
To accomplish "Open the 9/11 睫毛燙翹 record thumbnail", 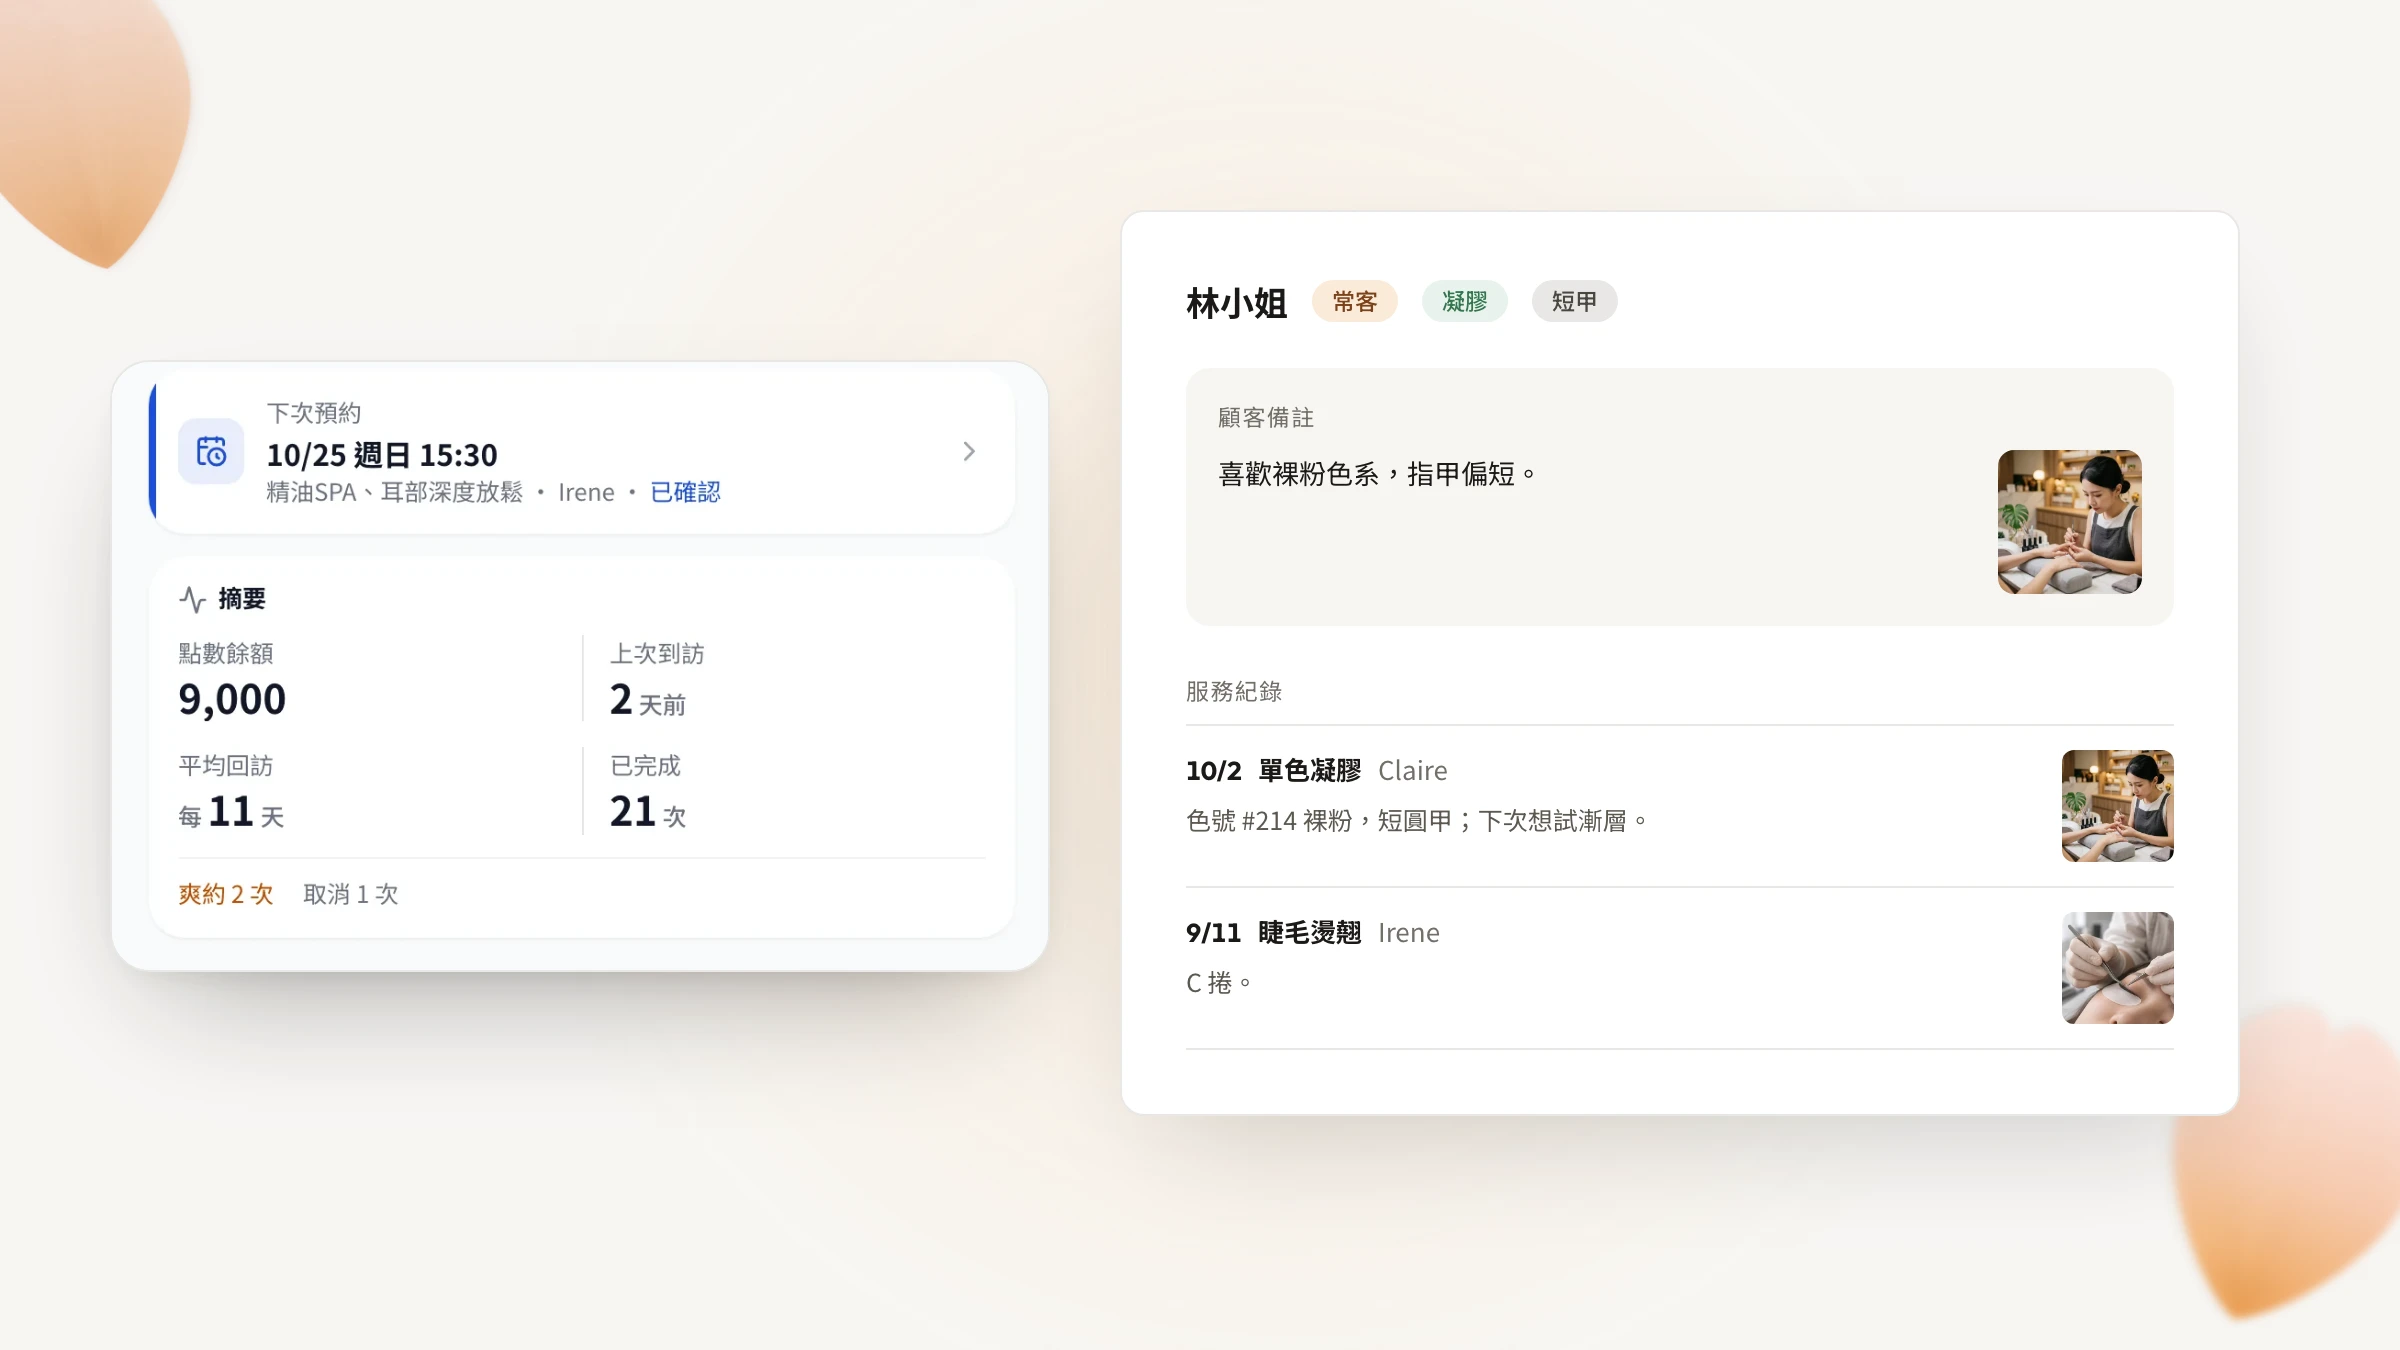I will [2117, 968].
